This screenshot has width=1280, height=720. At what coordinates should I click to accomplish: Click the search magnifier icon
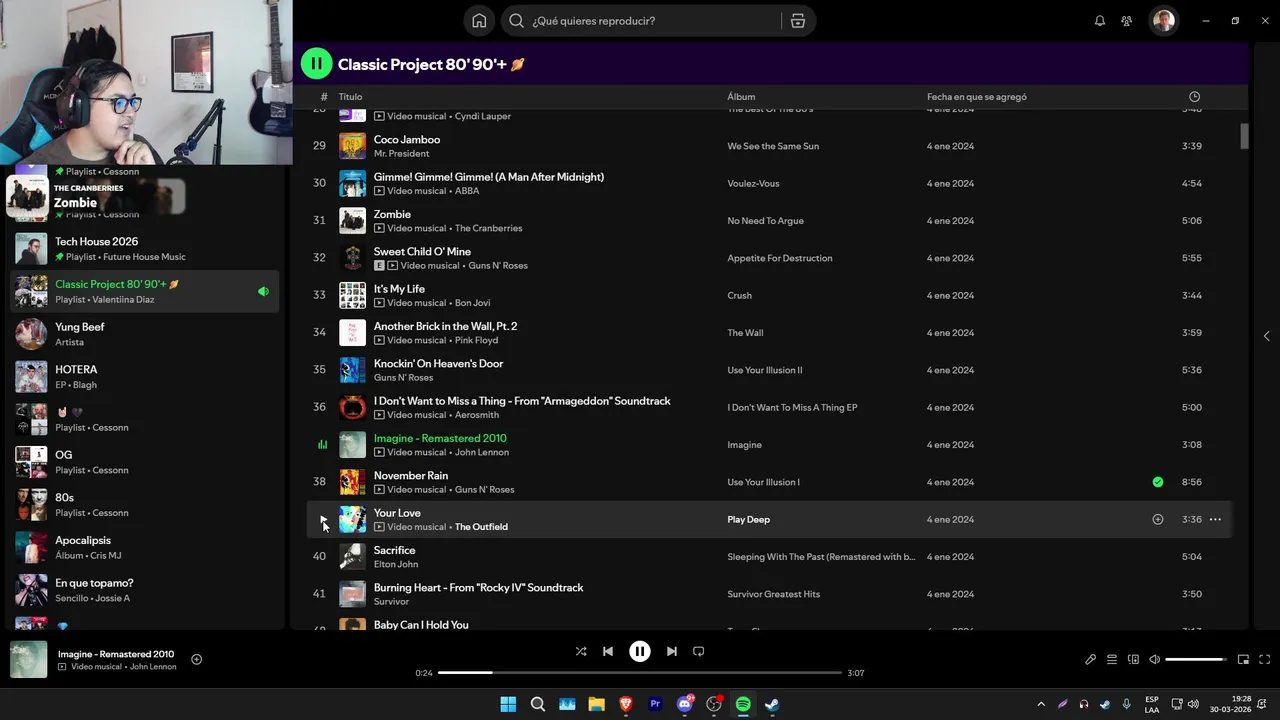click(516, 21)
